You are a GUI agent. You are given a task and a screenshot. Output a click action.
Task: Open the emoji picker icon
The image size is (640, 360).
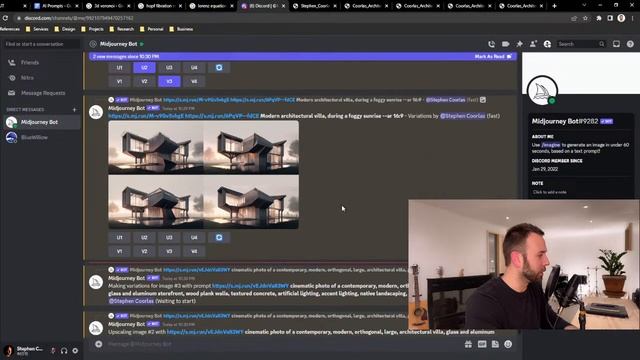pos(508,344)
